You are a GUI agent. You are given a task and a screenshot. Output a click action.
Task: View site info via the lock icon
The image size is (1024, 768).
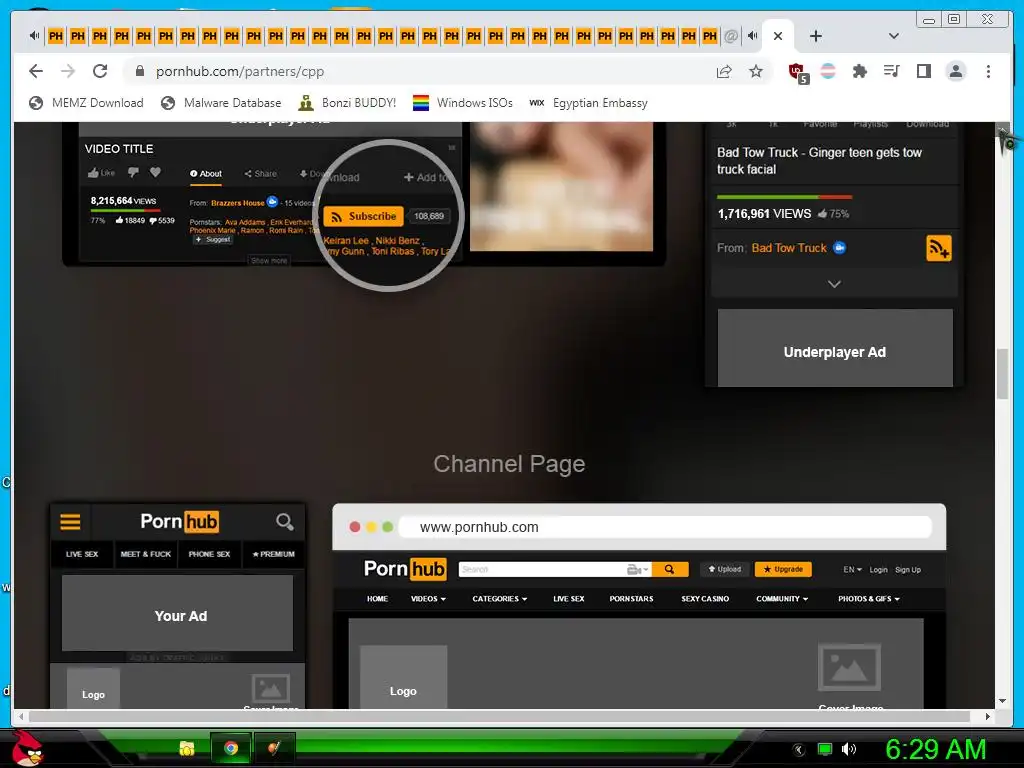pyautogui.click(x=139, y=71)
